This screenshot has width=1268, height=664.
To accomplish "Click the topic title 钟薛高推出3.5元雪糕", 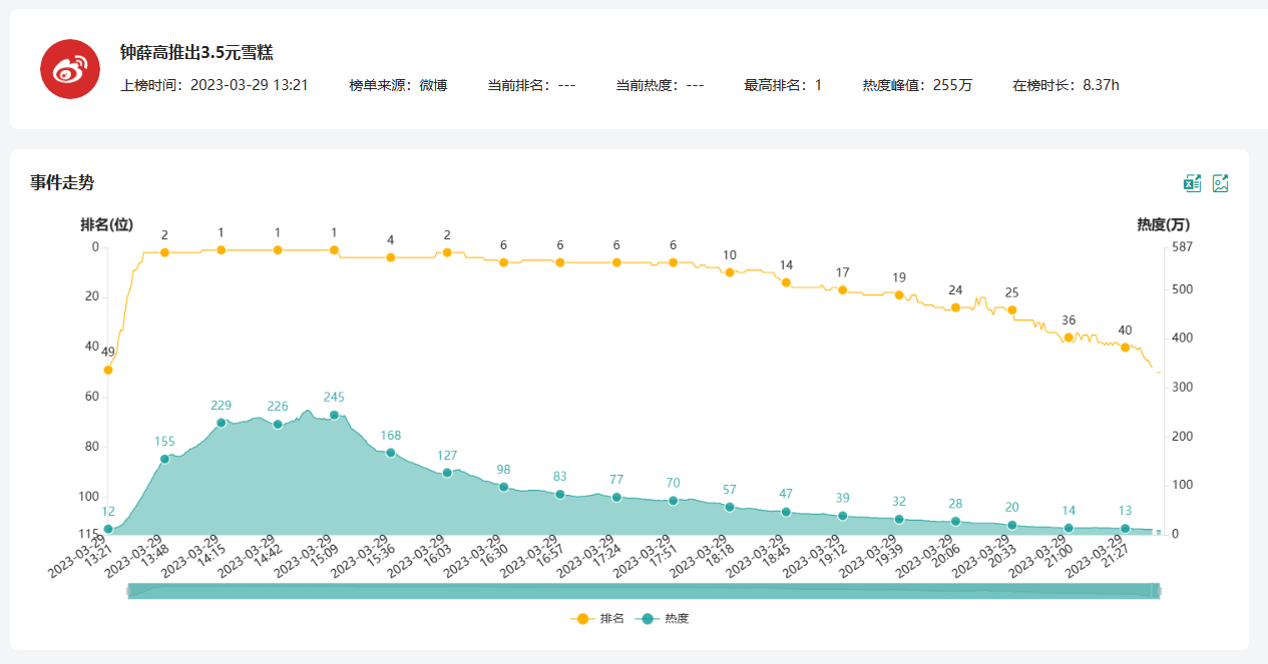I will pos(196,53).
